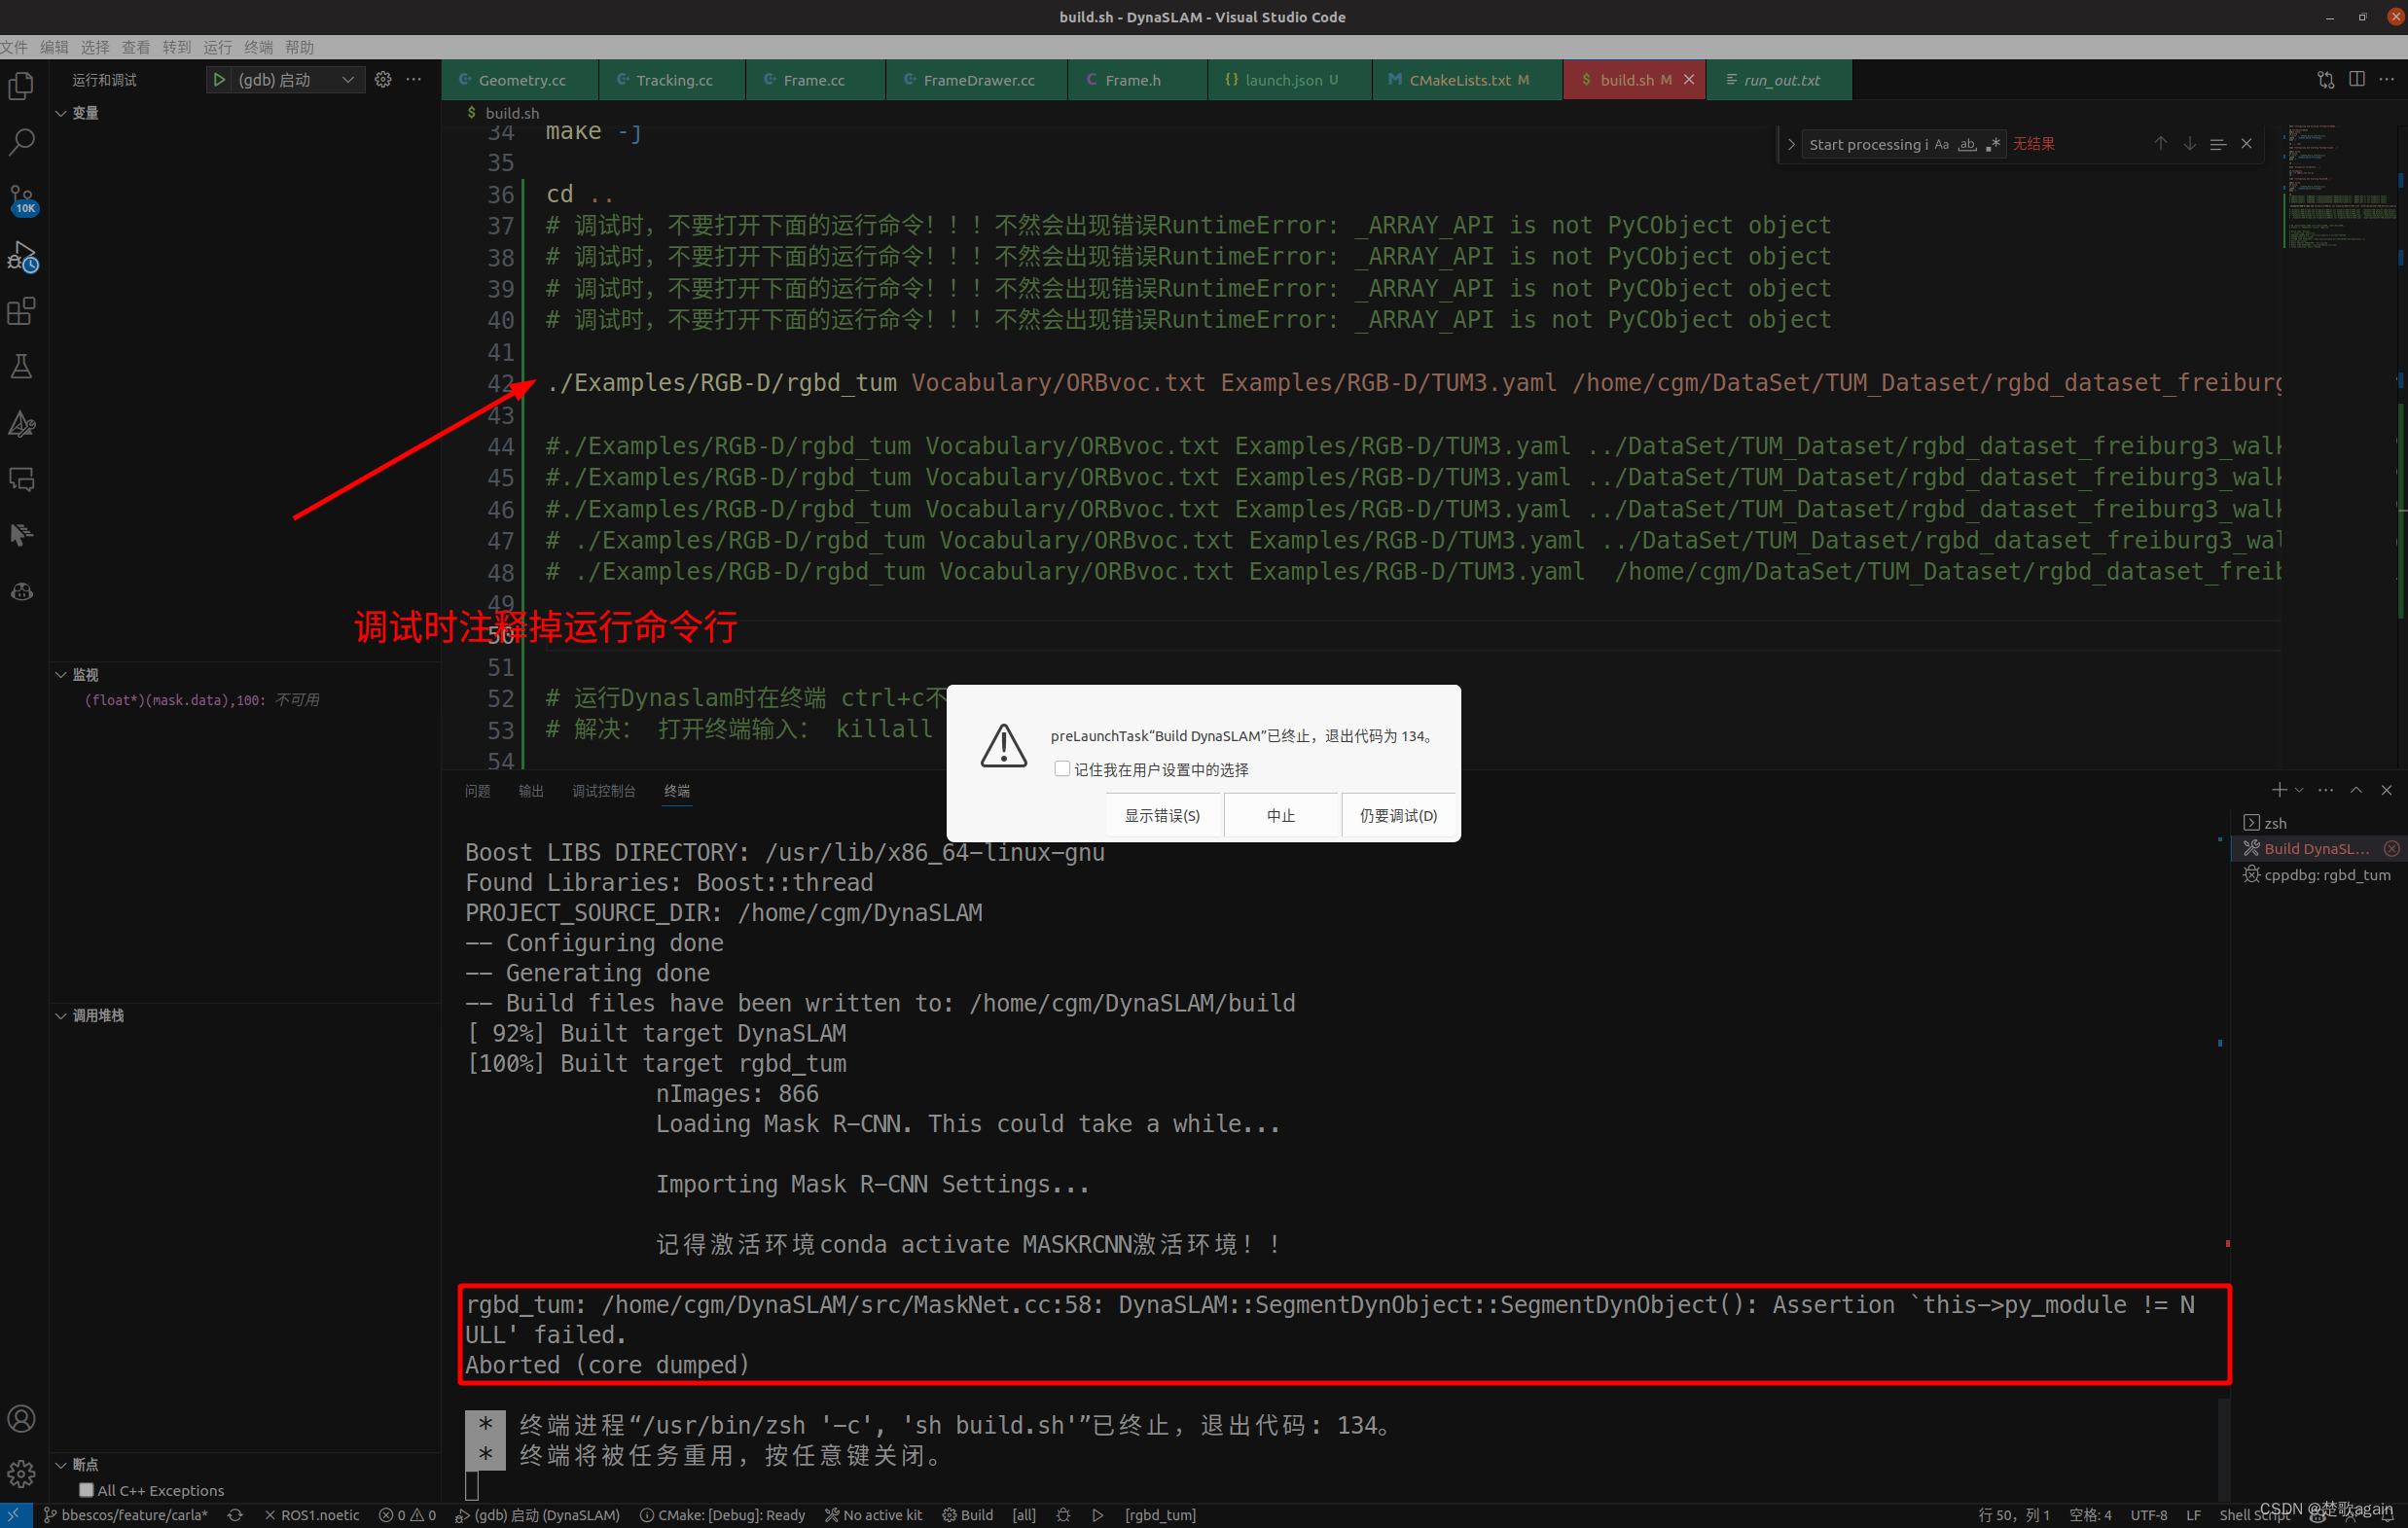
Task: Synchronize changes icon in status bar
Action: (x=235, y=1515)
